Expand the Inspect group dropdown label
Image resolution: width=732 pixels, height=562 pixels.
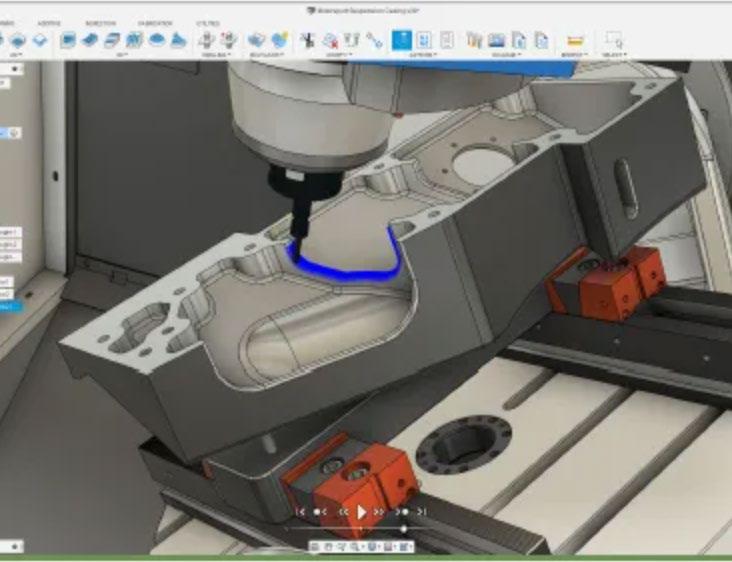pyautogui.click(x=575, y=55)
